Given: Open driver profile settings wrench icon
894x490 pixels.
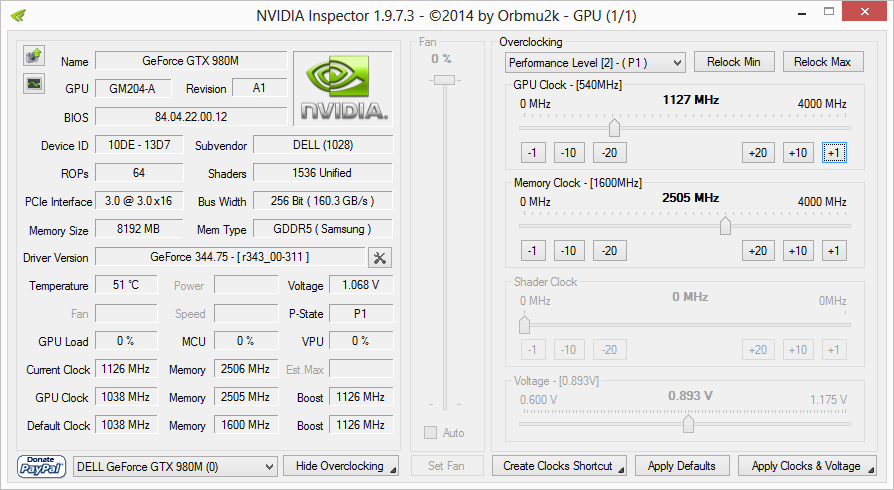Looking at the screenshot, I should [x=380, y=258].
